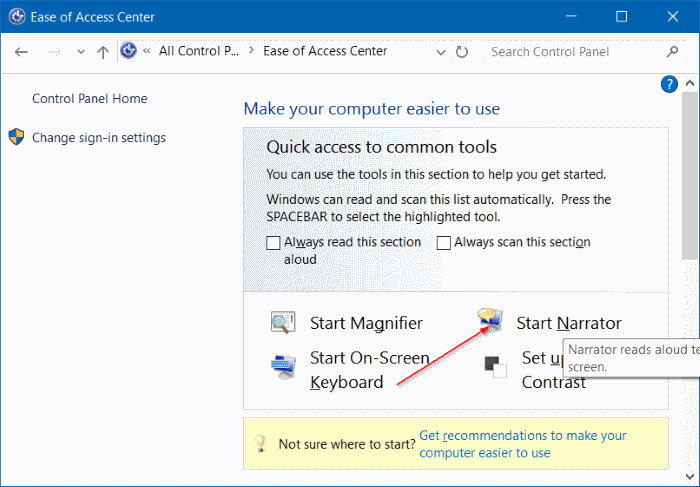Click the Narrator speech bubble icon
The height and width of the screenshot is (487, 700).
[x=490, y=320]
